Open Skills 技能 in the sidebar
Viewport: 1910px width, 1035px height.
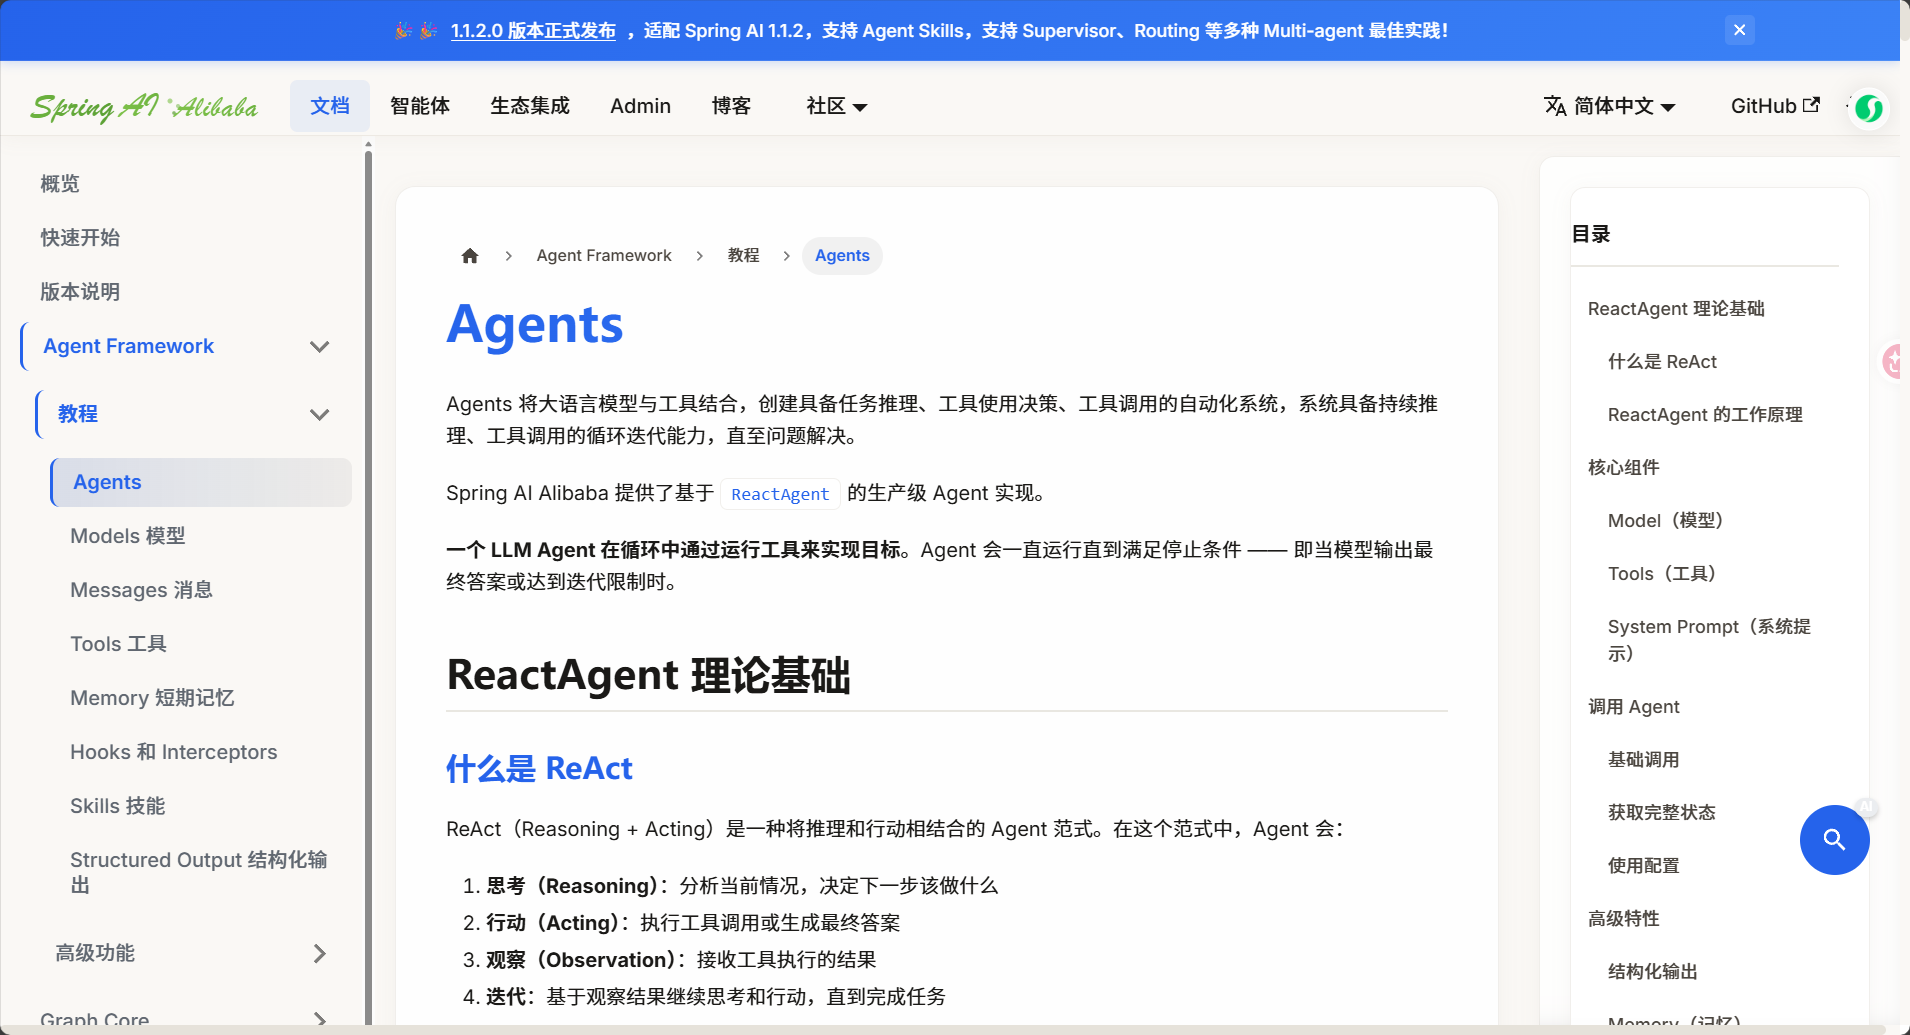117,806
